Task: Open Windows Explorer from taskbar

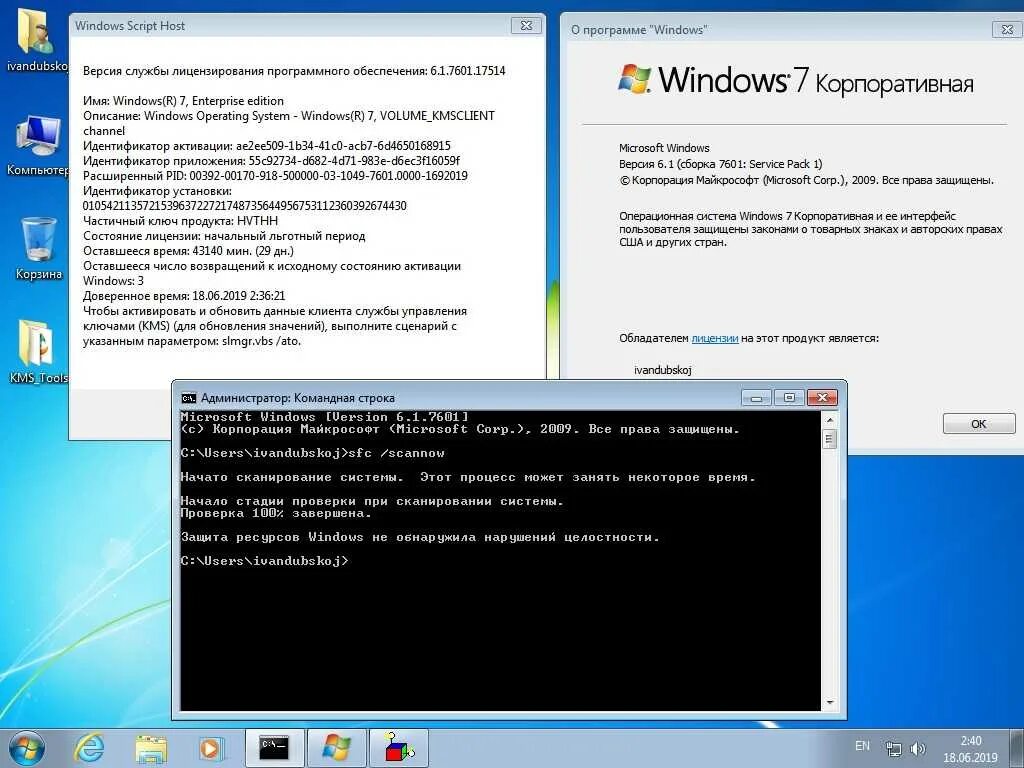Action: tap(151, 748)
